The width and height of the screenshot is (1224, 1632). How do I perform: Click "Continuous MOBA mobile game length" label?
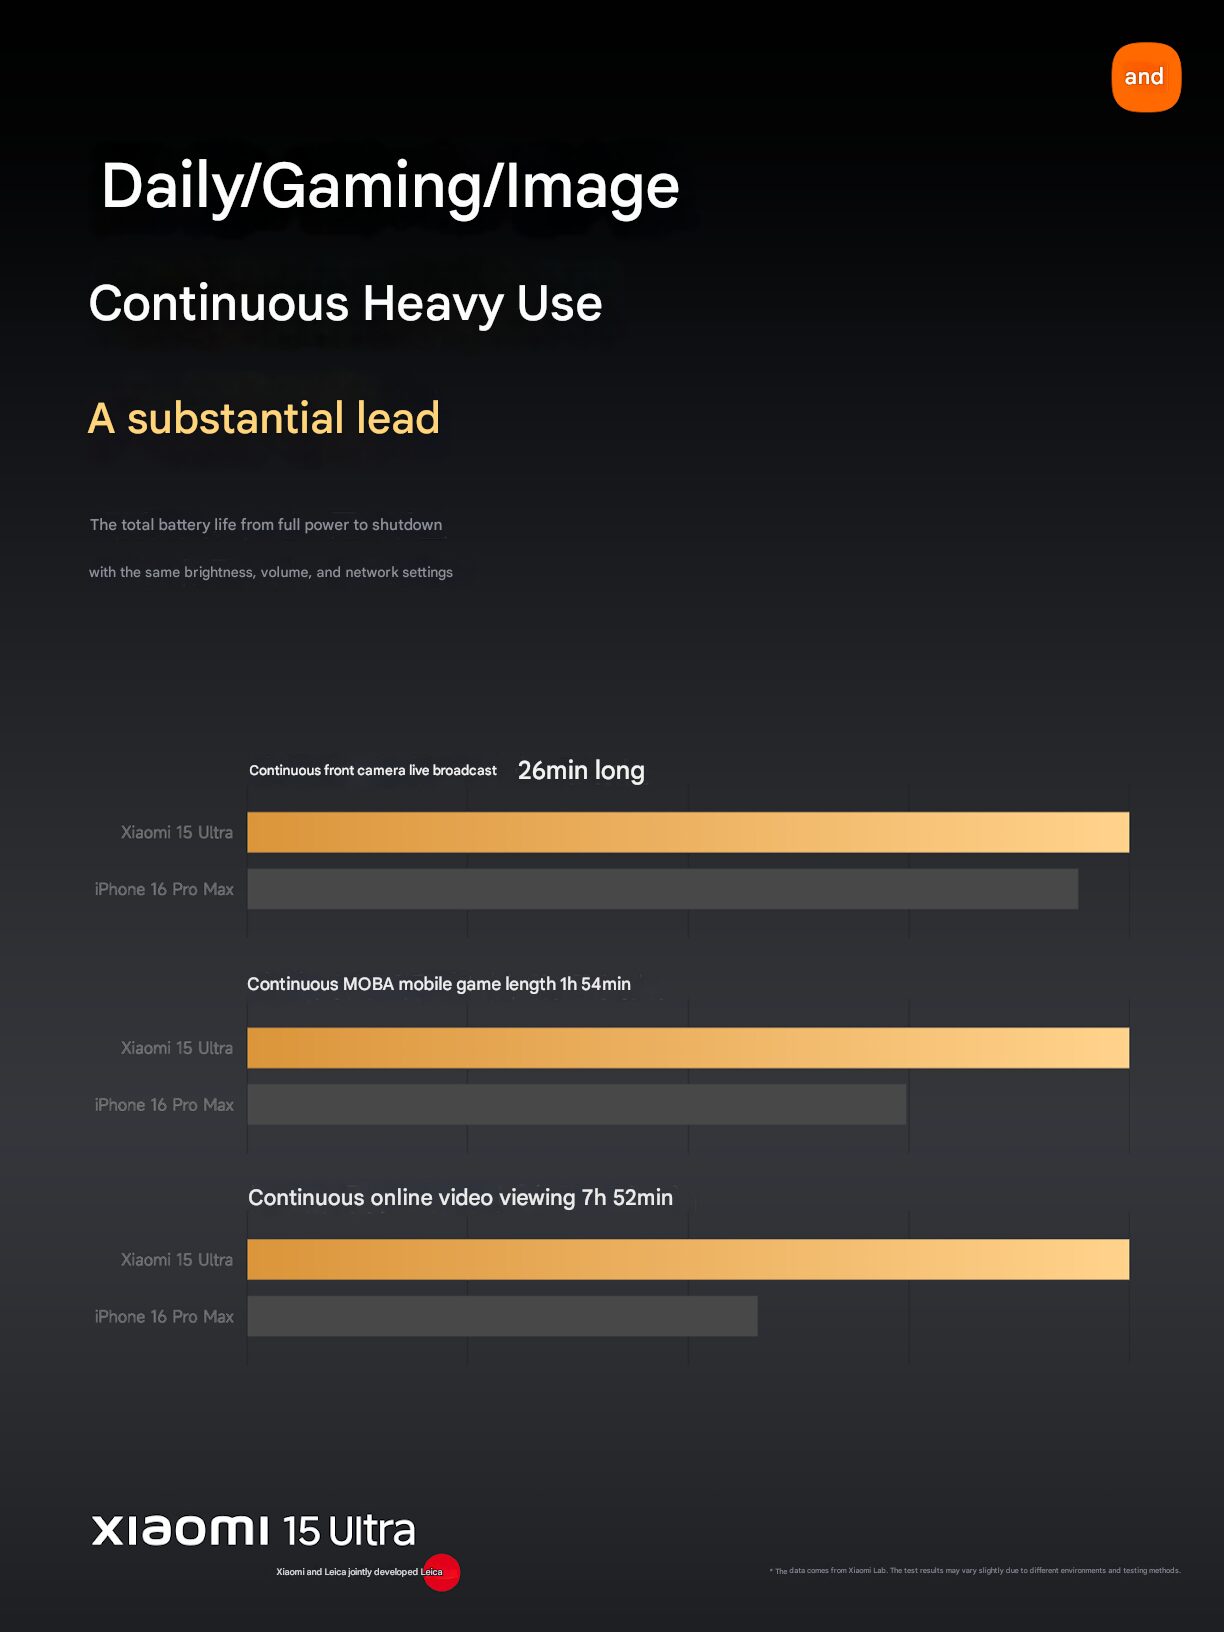401,984
